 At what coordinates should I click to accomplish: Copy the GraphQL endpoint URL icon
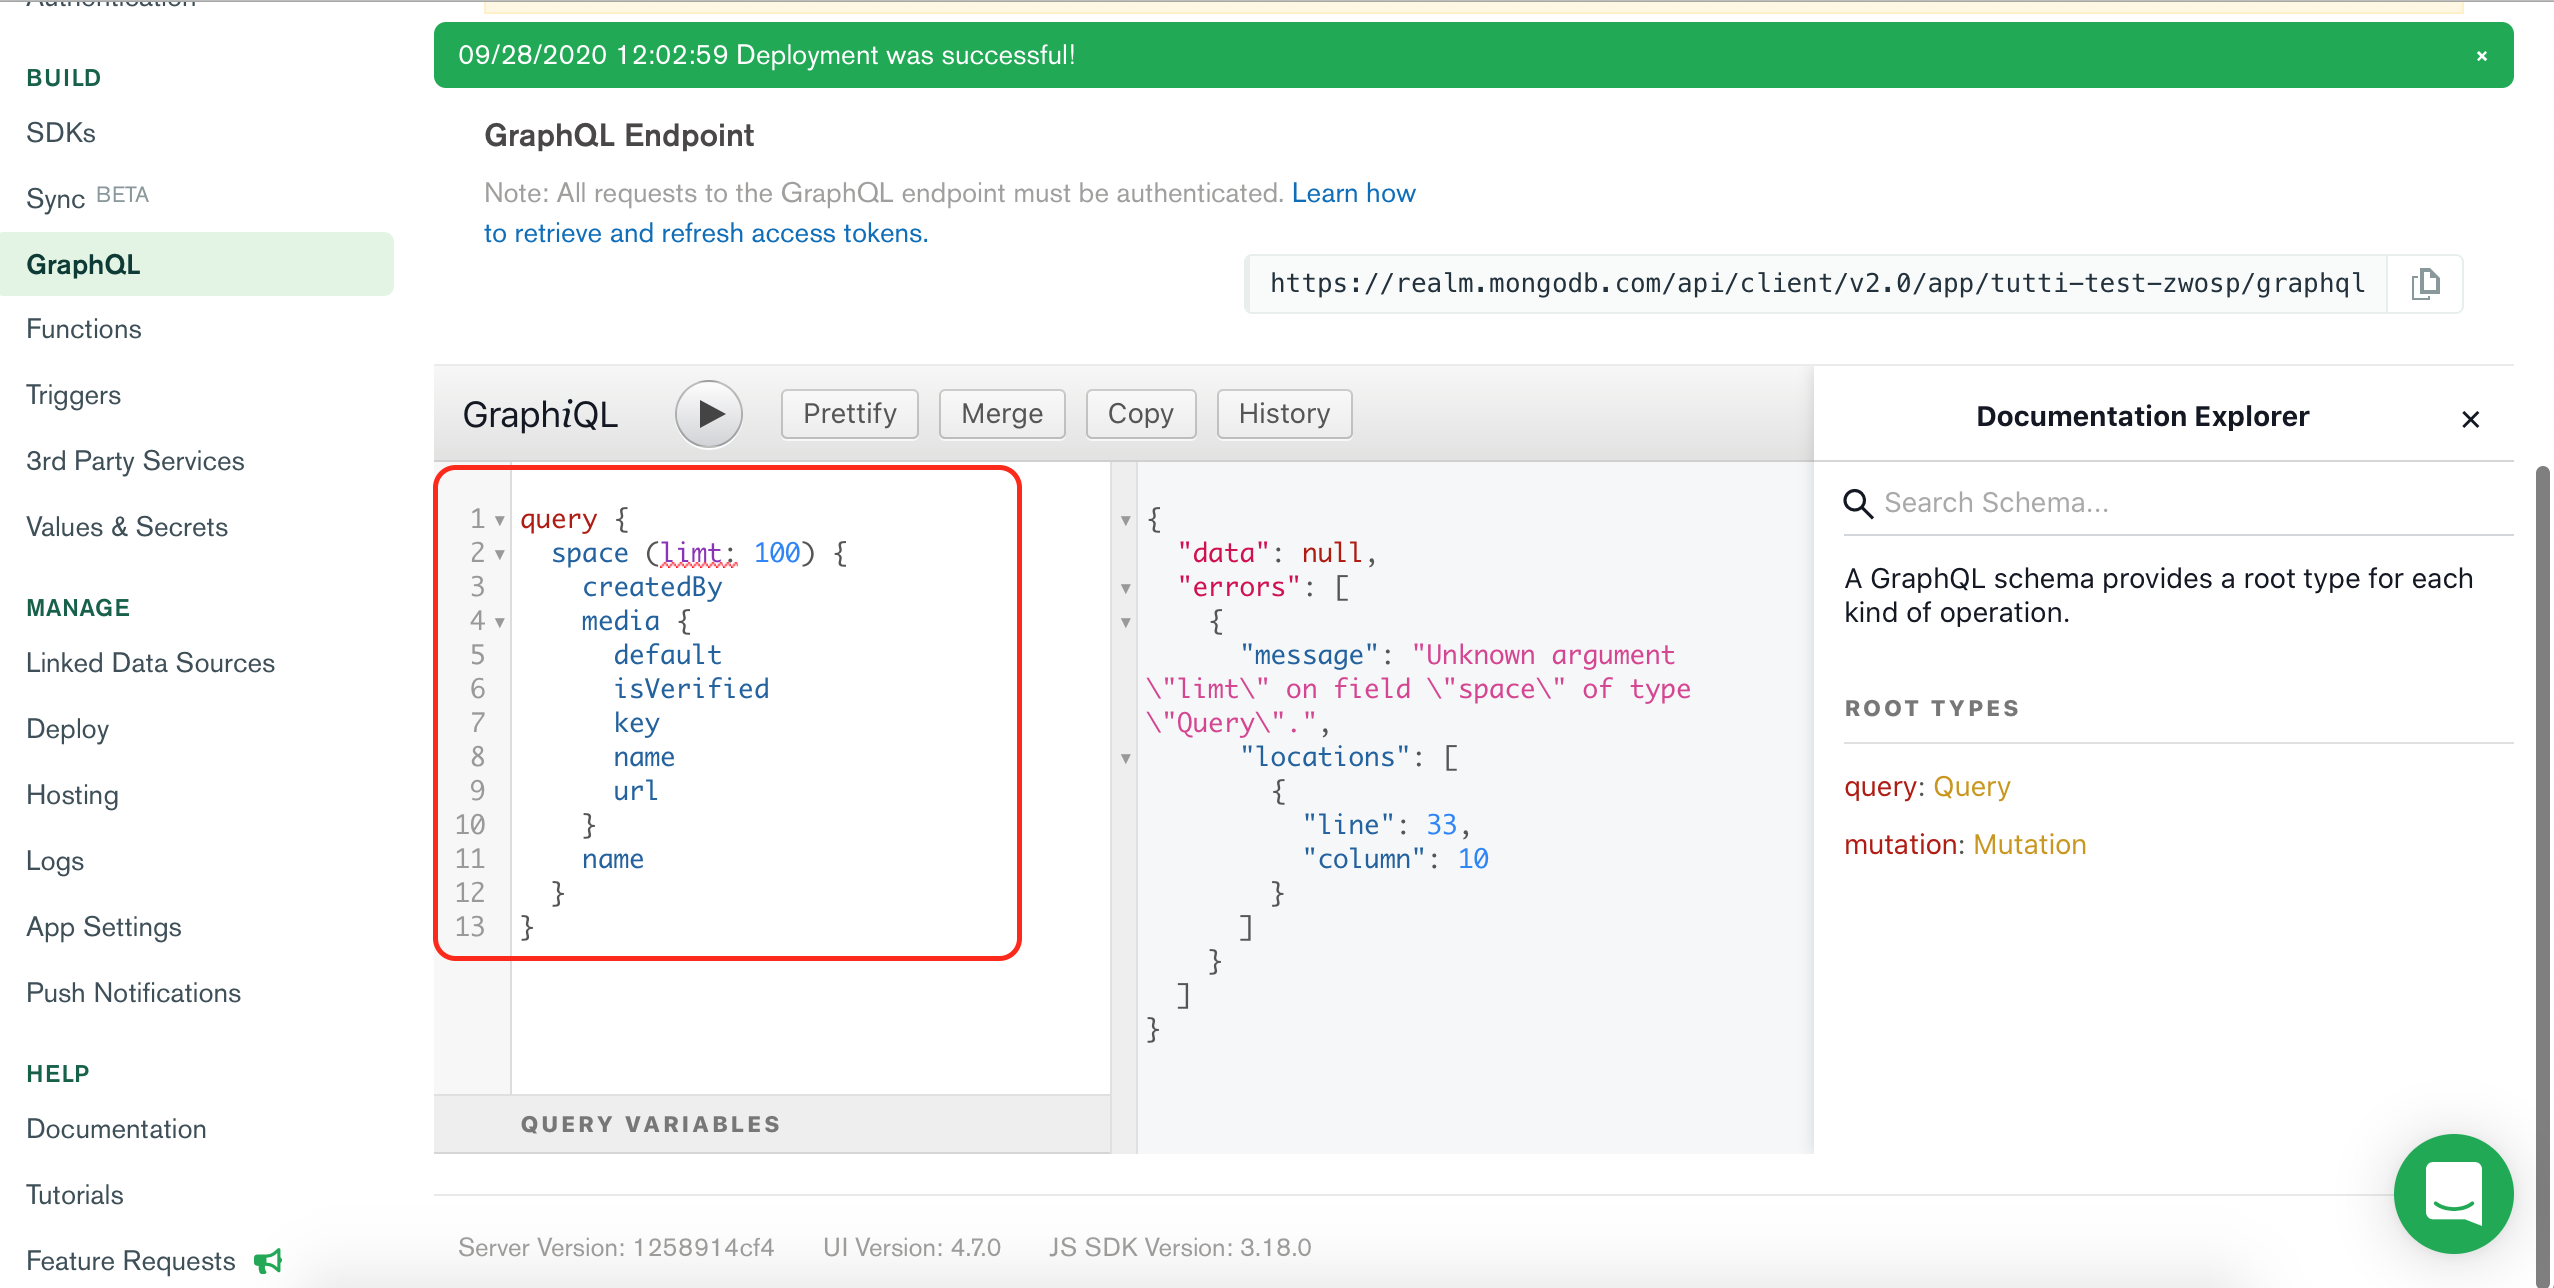[2425, 284]
